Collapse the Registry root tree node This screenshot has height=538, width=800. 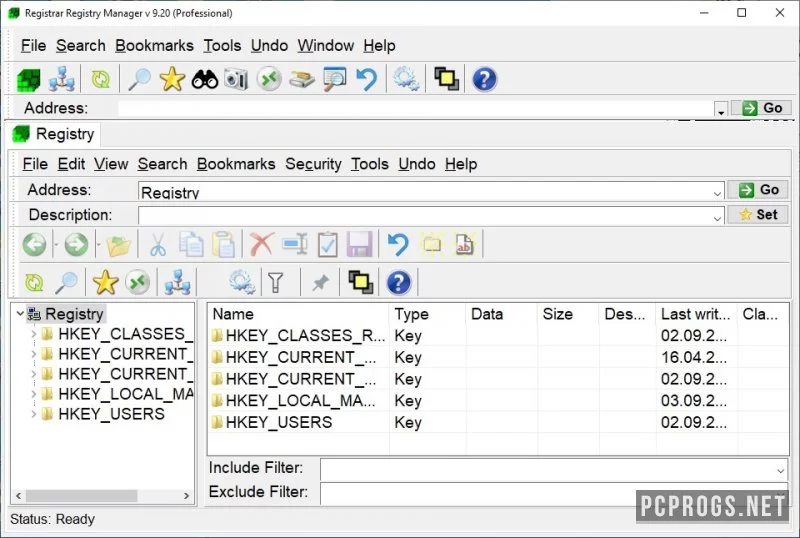(x=20, y=313)
